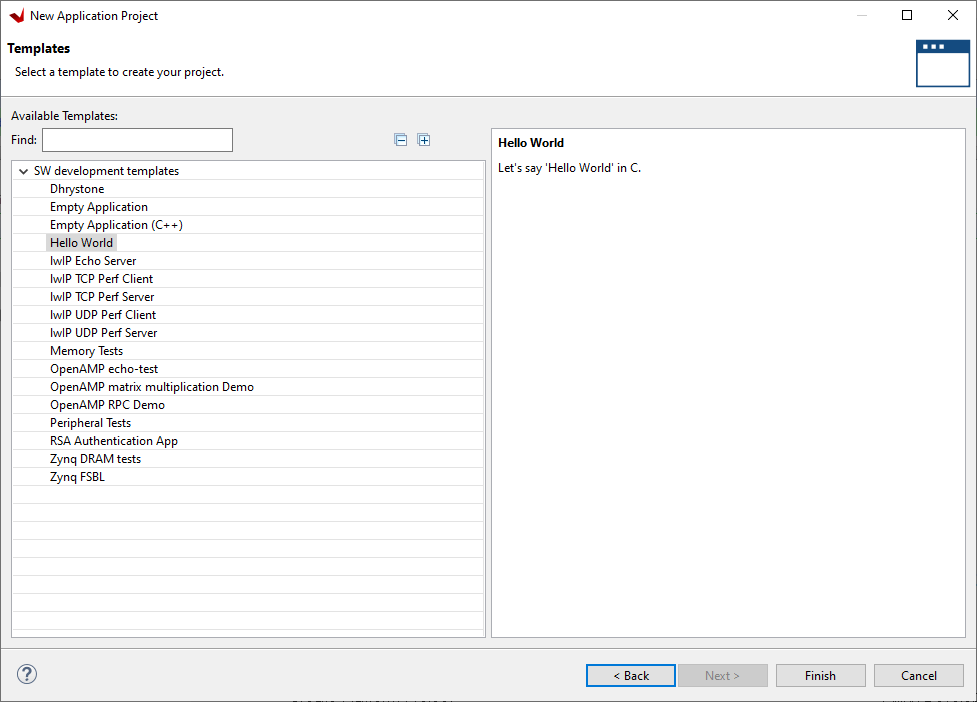Click the disabled Next > button
977x702 pixels.
point(722,676)
